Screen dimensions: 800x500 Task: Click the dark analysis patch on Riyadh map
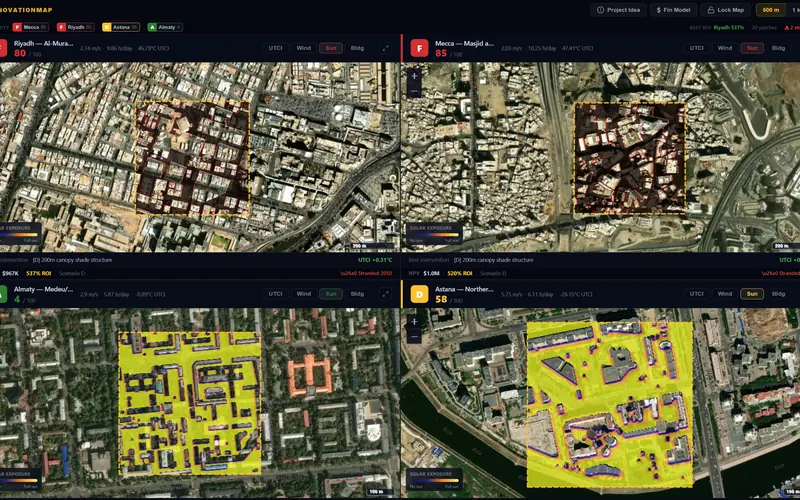click(x=192, y=158)
